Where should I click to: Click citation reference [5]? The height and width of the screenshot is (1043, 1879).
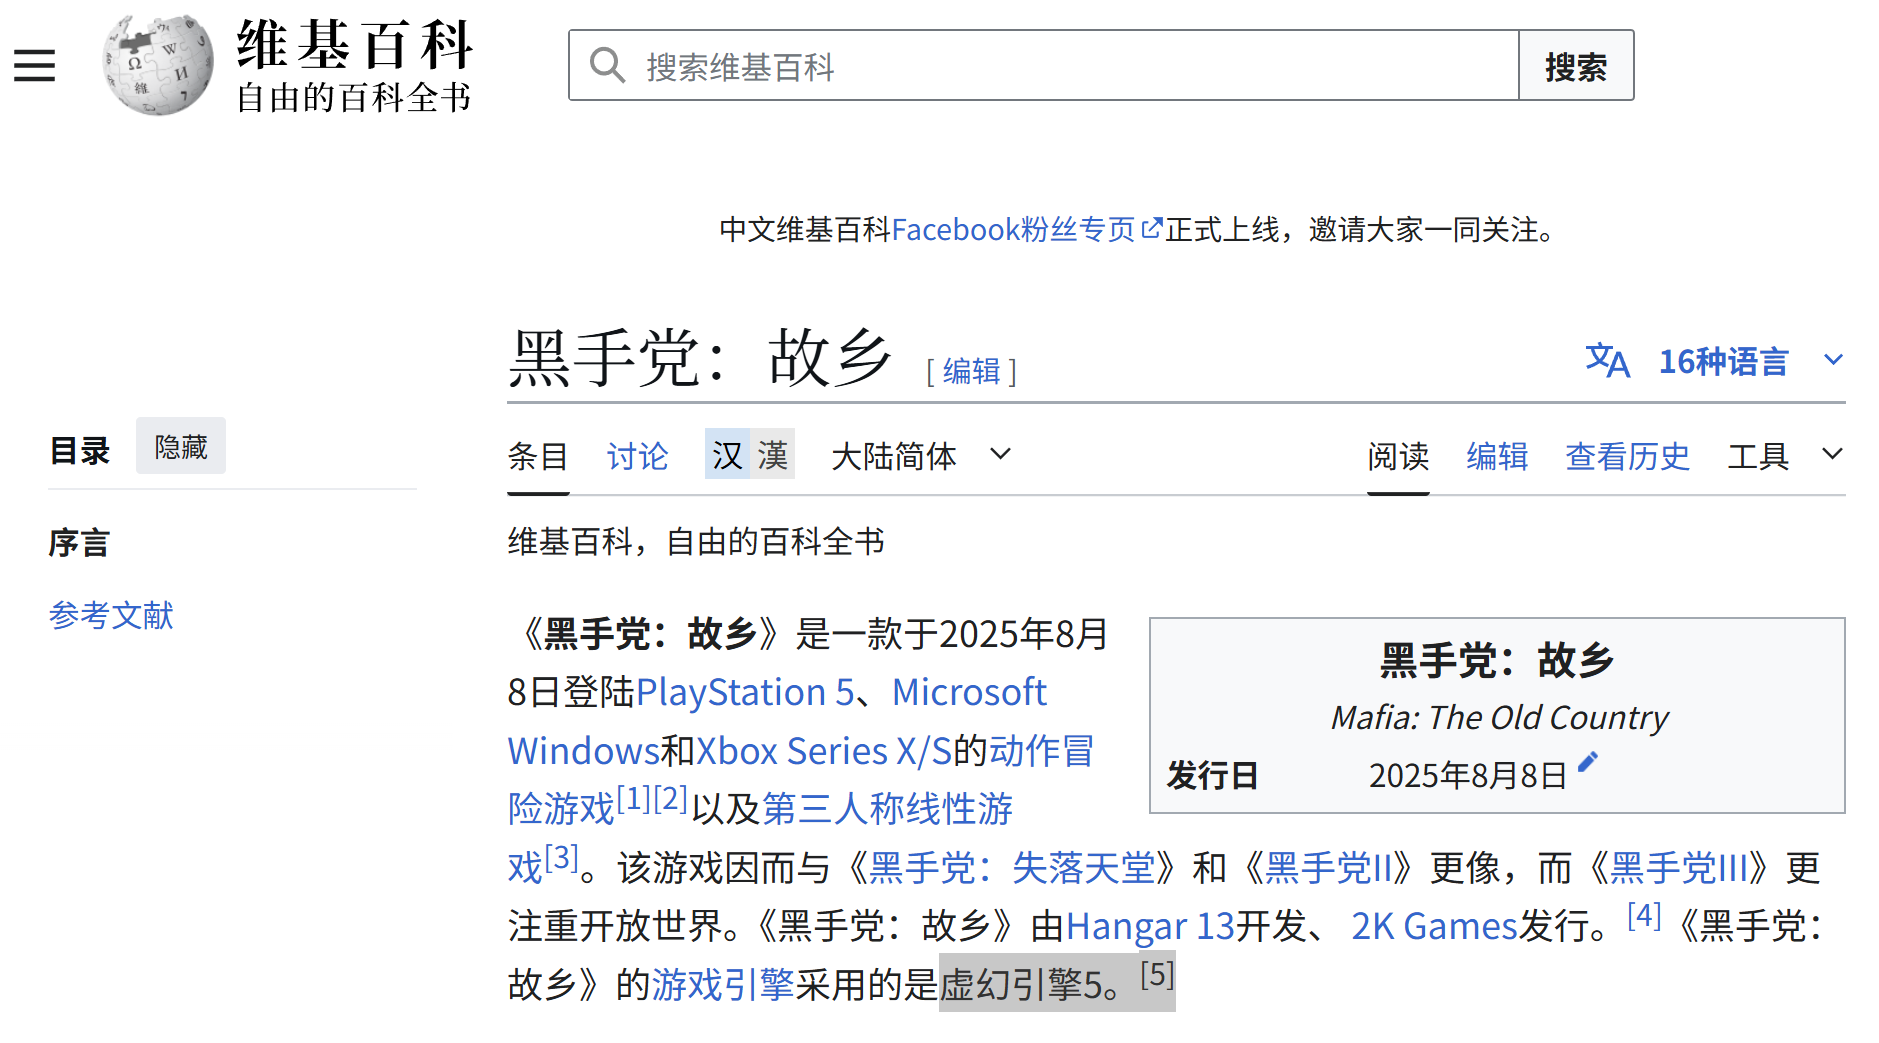[1158, 974]
